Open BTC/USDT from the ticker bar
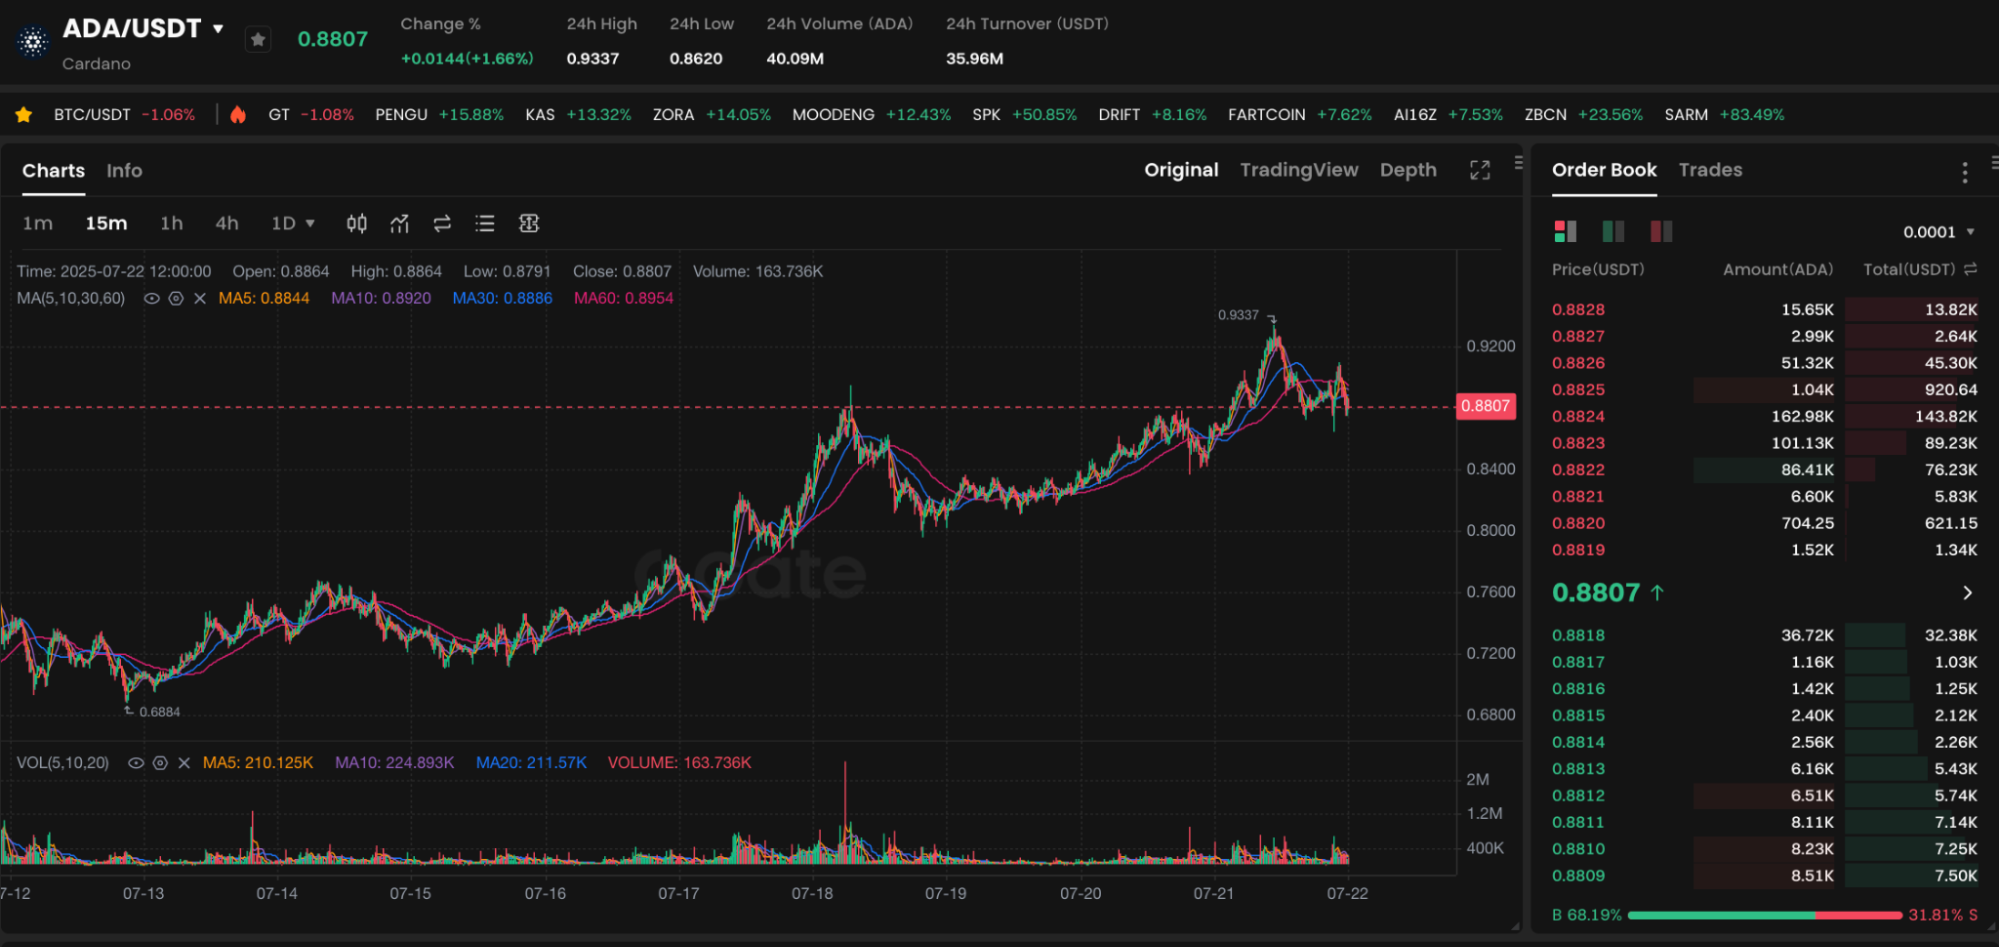The height and width of the screenshot is (947, 1999). click(x=125, y=115)
